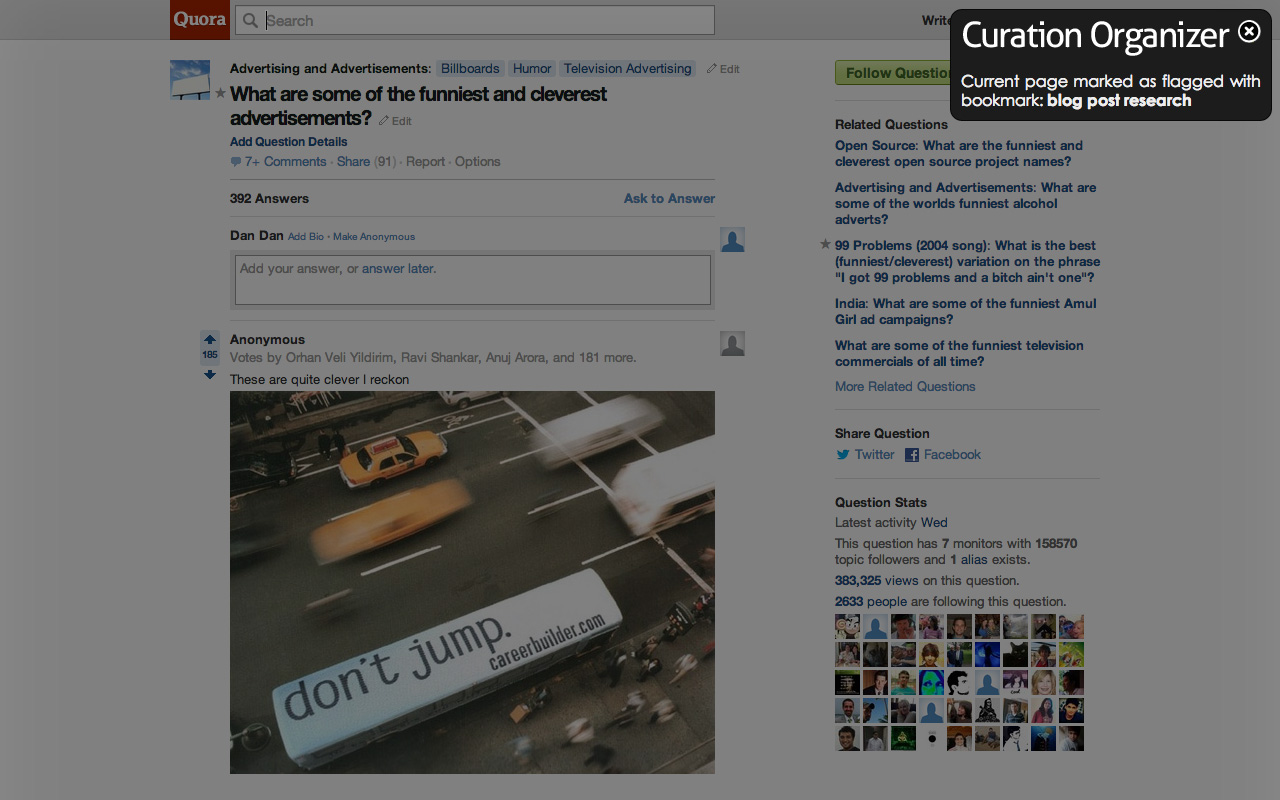Open the 99 Problems variation question
The width and height of the screenshot is (1280, 800).
pyautogui.click(x=965, y=261)
